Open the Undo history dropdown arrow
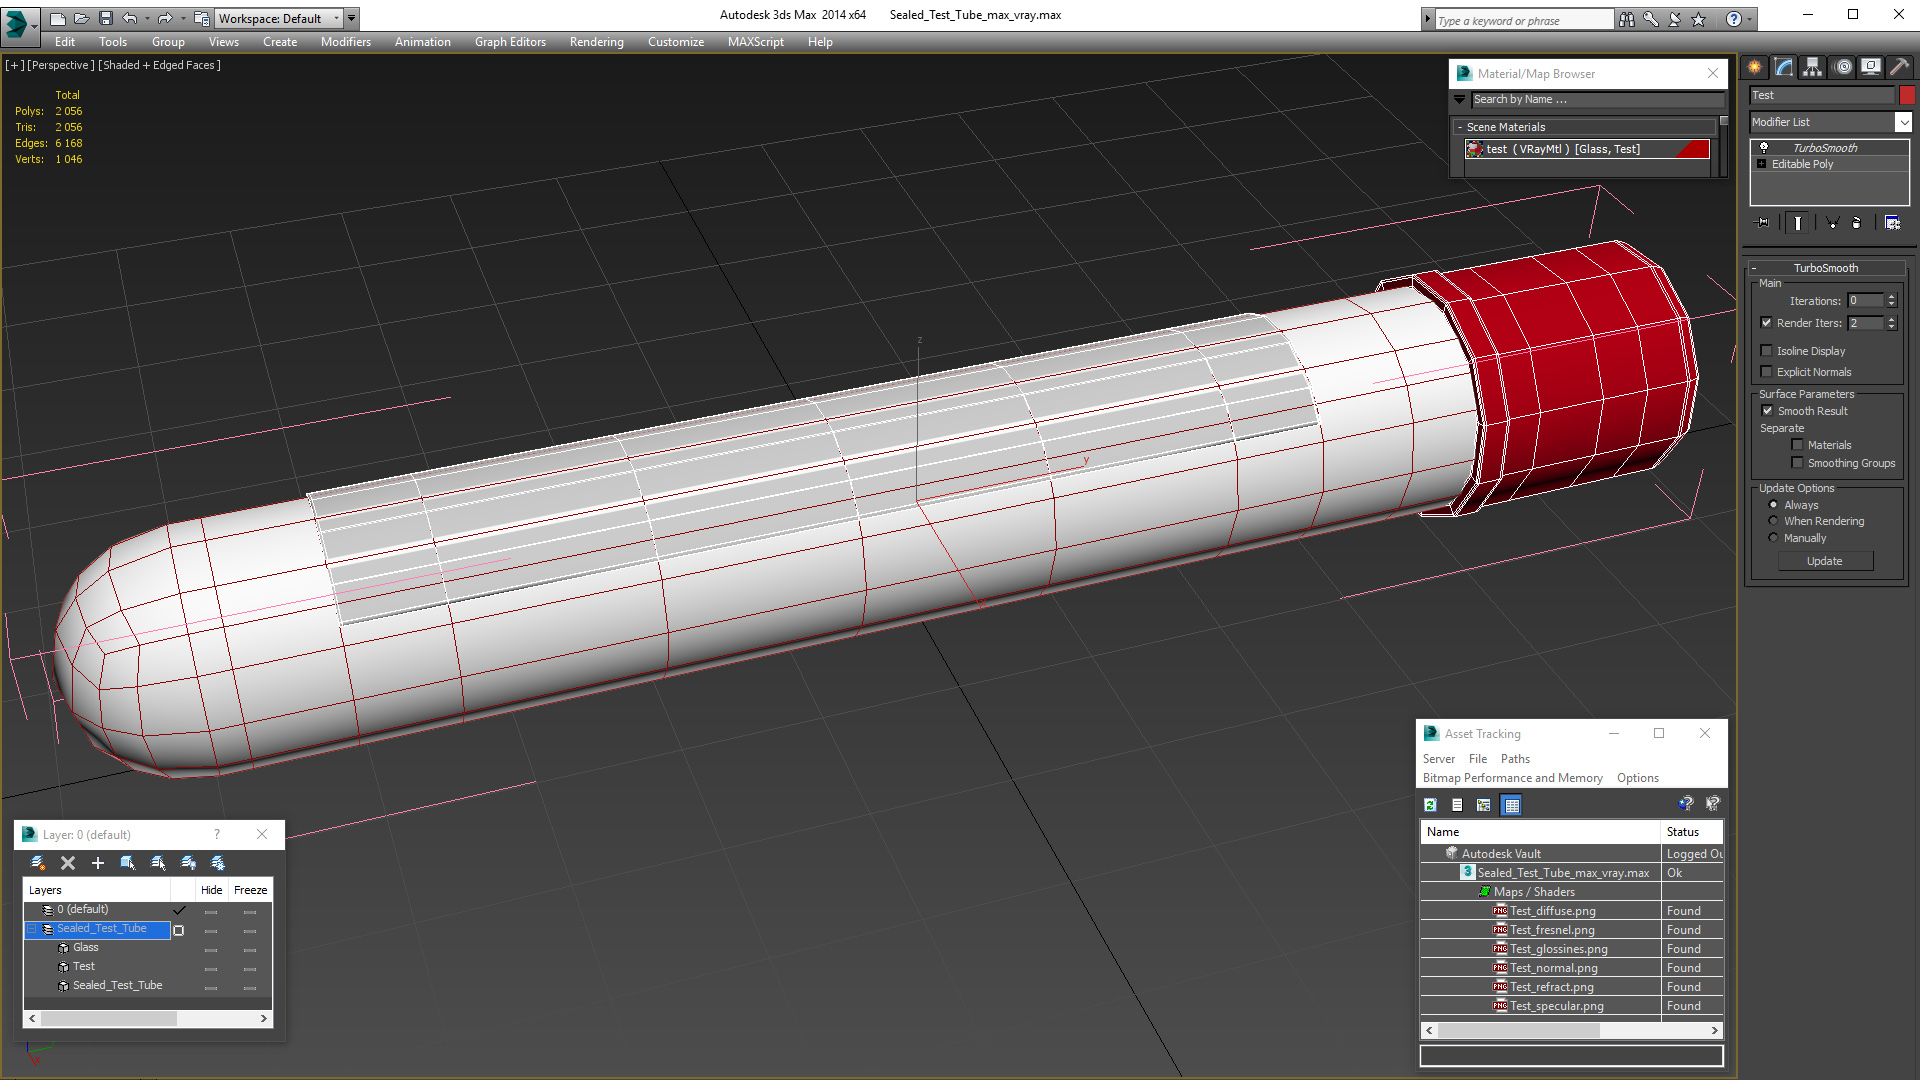Screen dimensions: 1920x1080 (x=147, y=18)
